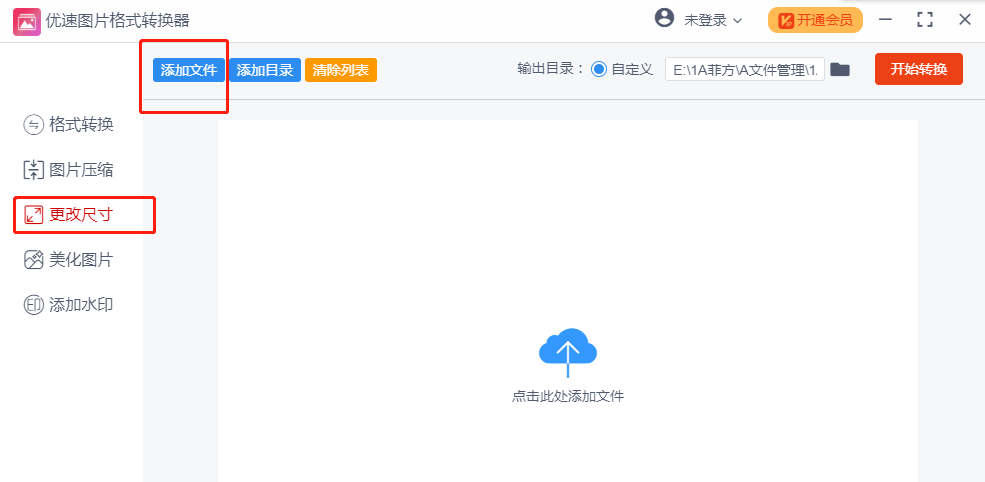The width and height of the screenshot is (985, 482).
Task: Click the cloud upload icon
Action: pos(568,351)
